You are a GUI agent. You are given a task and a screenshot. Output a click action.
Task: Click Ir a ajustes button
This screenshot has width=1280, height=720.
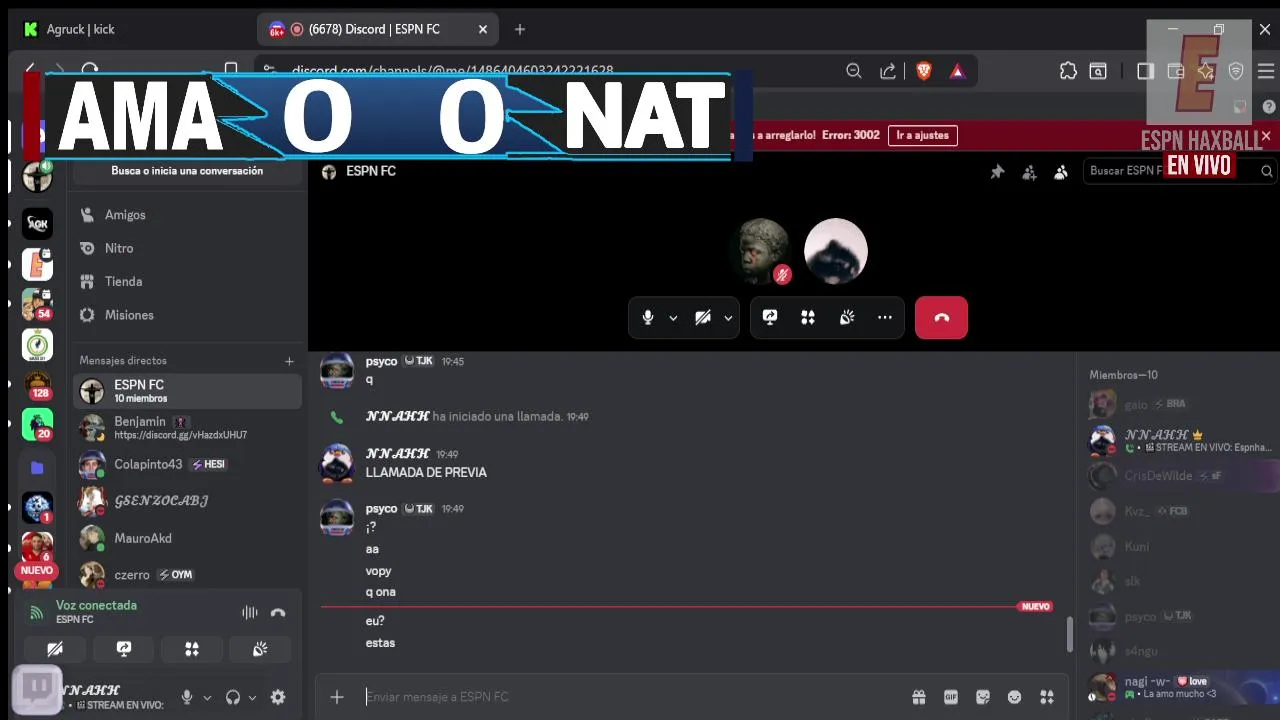(x=922, y=135)
